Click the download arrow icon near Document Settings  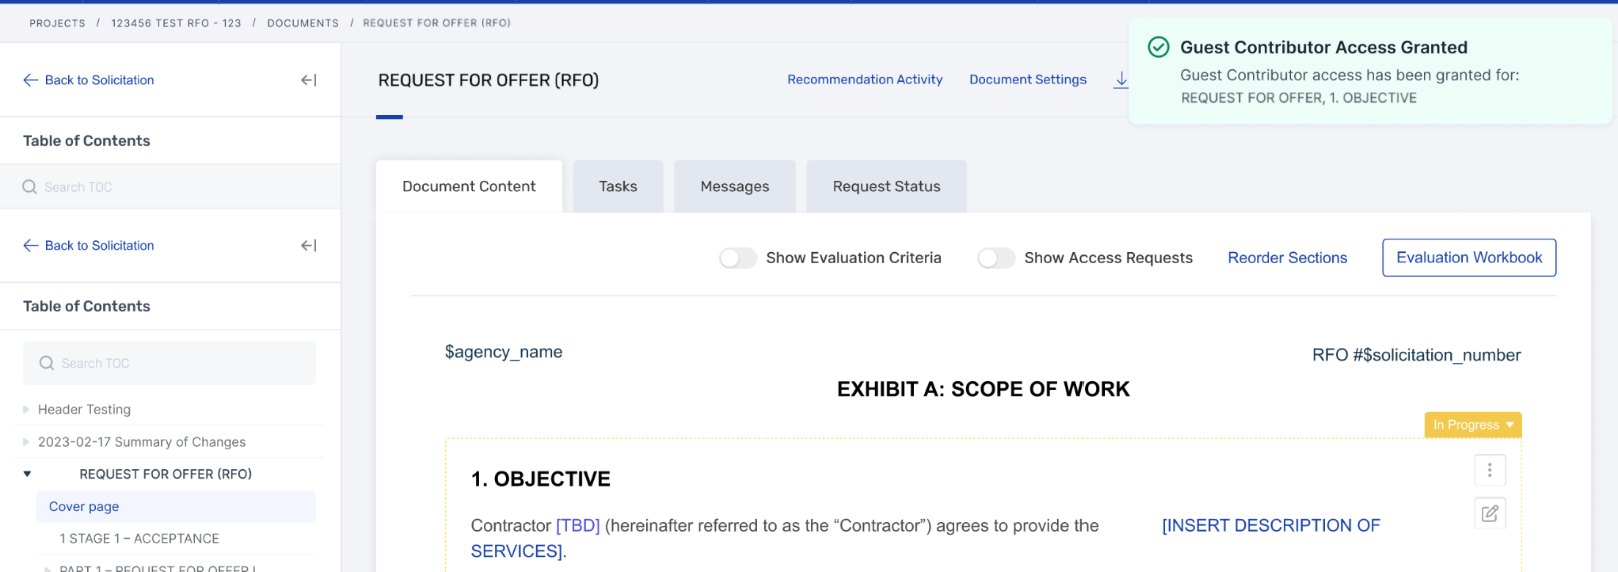1121,80
